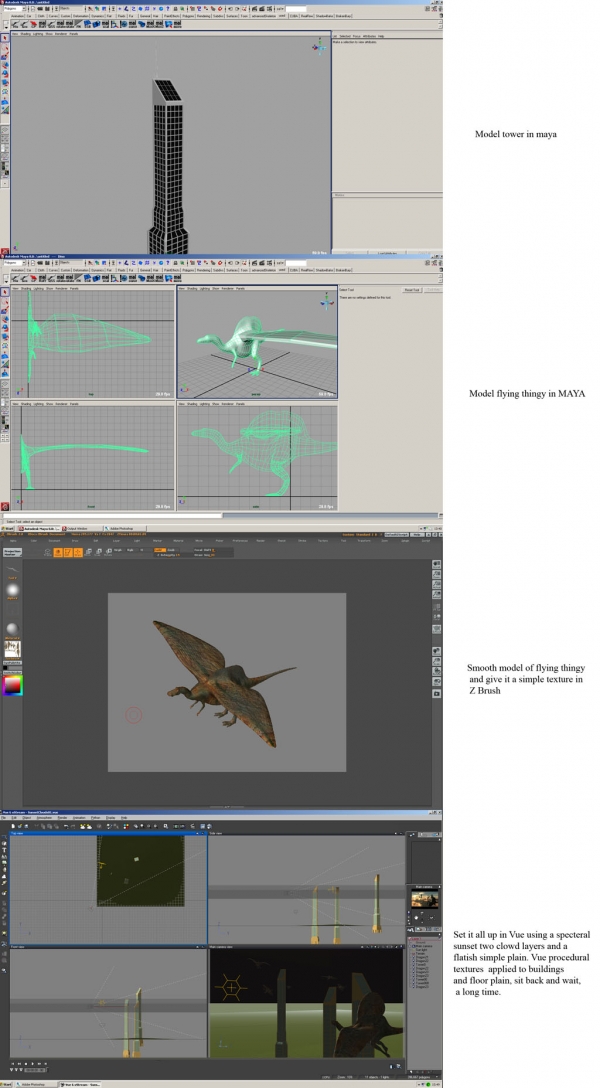Switch to Adobe Photoshop button in bottom taskbar

pos(35,1084)
